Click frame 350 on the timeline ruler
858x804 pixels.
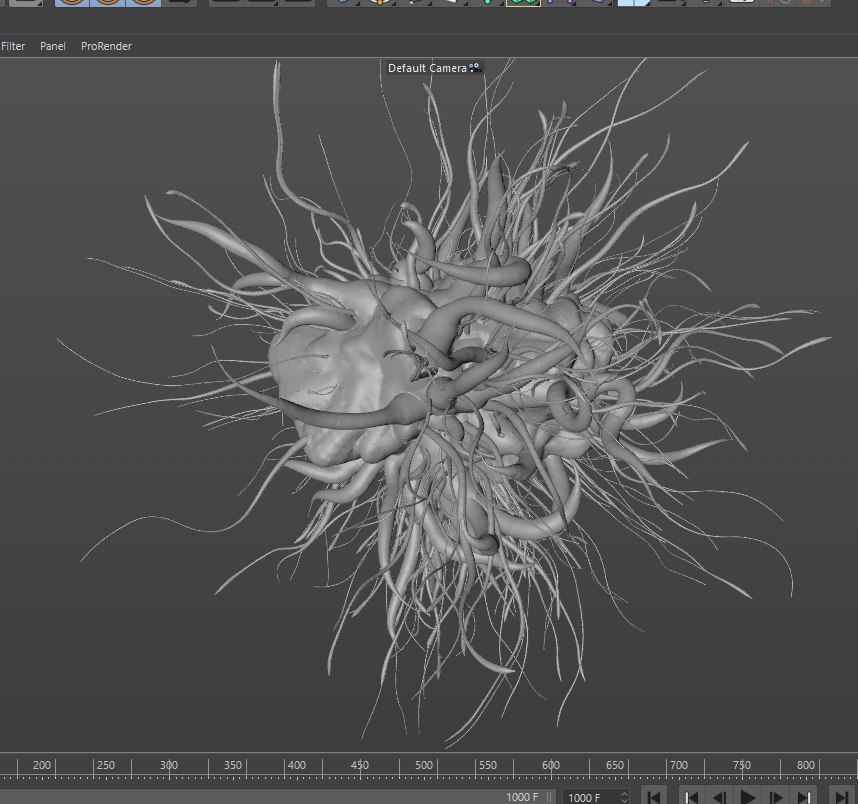click(233, 765)
